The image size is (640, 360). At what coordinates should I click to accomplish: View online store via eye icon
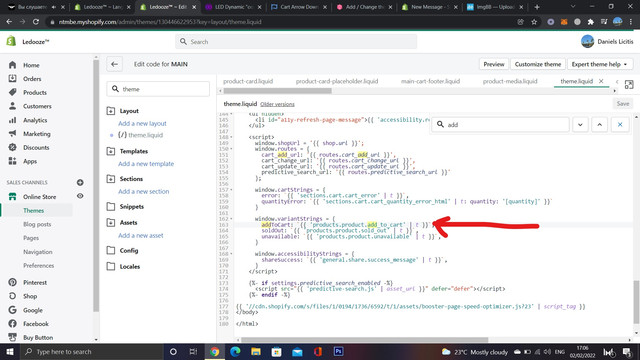pos(80,196)
